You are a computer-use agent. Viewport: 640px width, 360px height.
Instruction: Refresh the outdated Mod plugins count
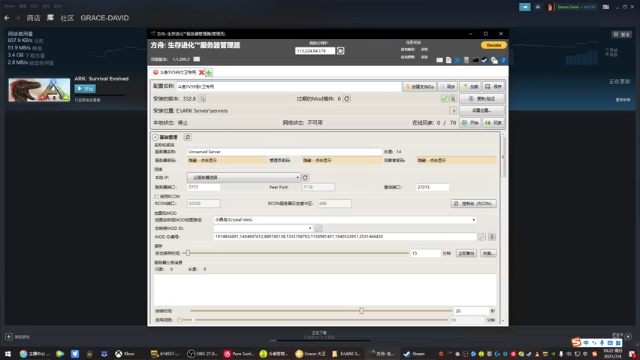click(347, 98)
